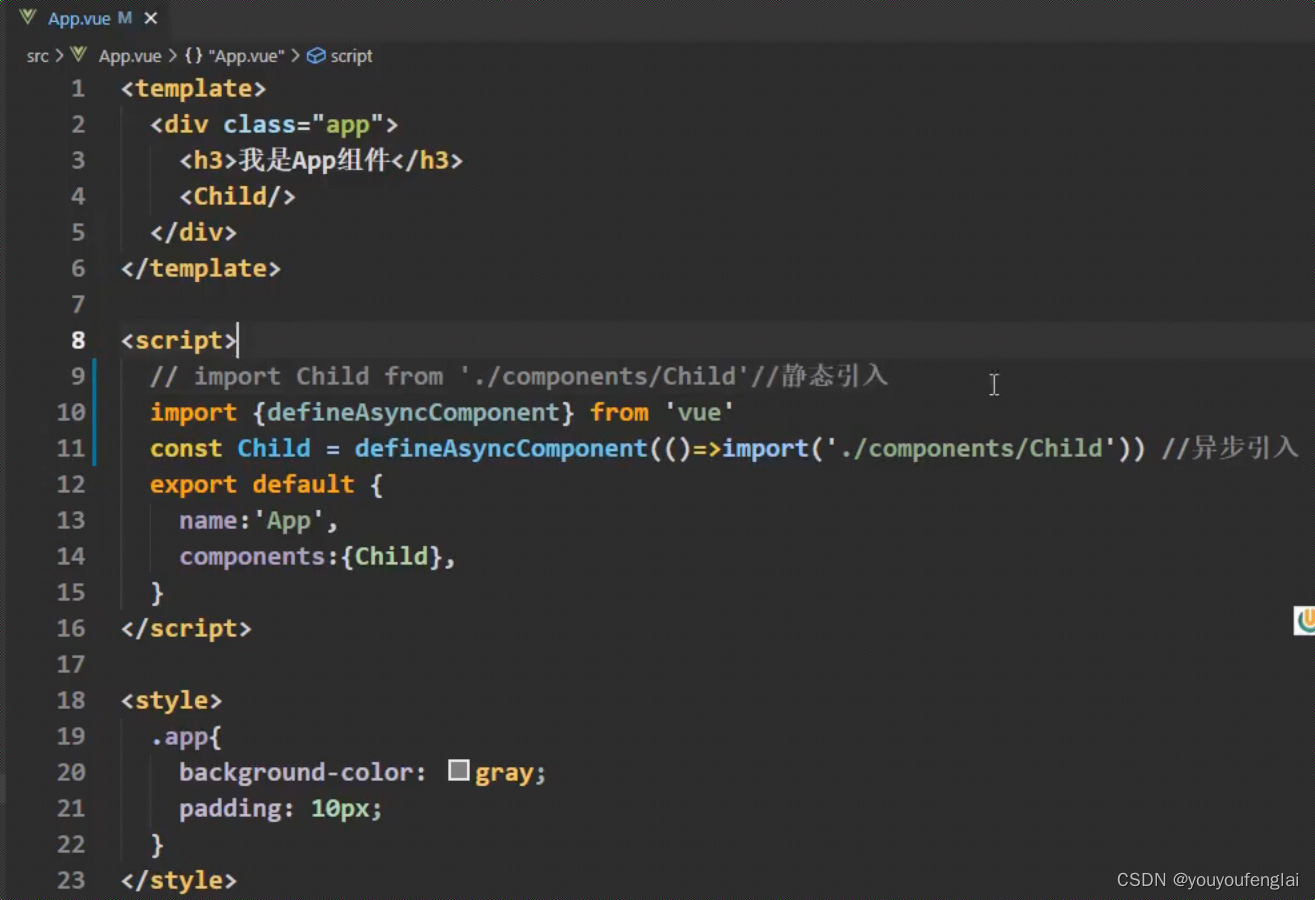This screenshot has width=1315, height=900.
Task: Click the {} "App.vue" breadcrumb
Action: click(234, 56)
